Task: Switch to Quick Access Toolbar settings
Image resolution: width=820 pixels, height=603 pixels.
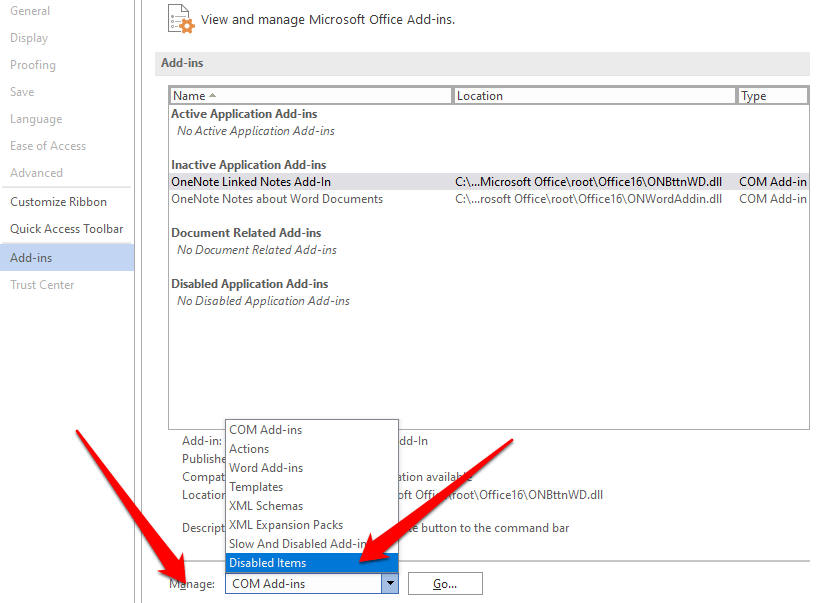Action: [67, 229]
